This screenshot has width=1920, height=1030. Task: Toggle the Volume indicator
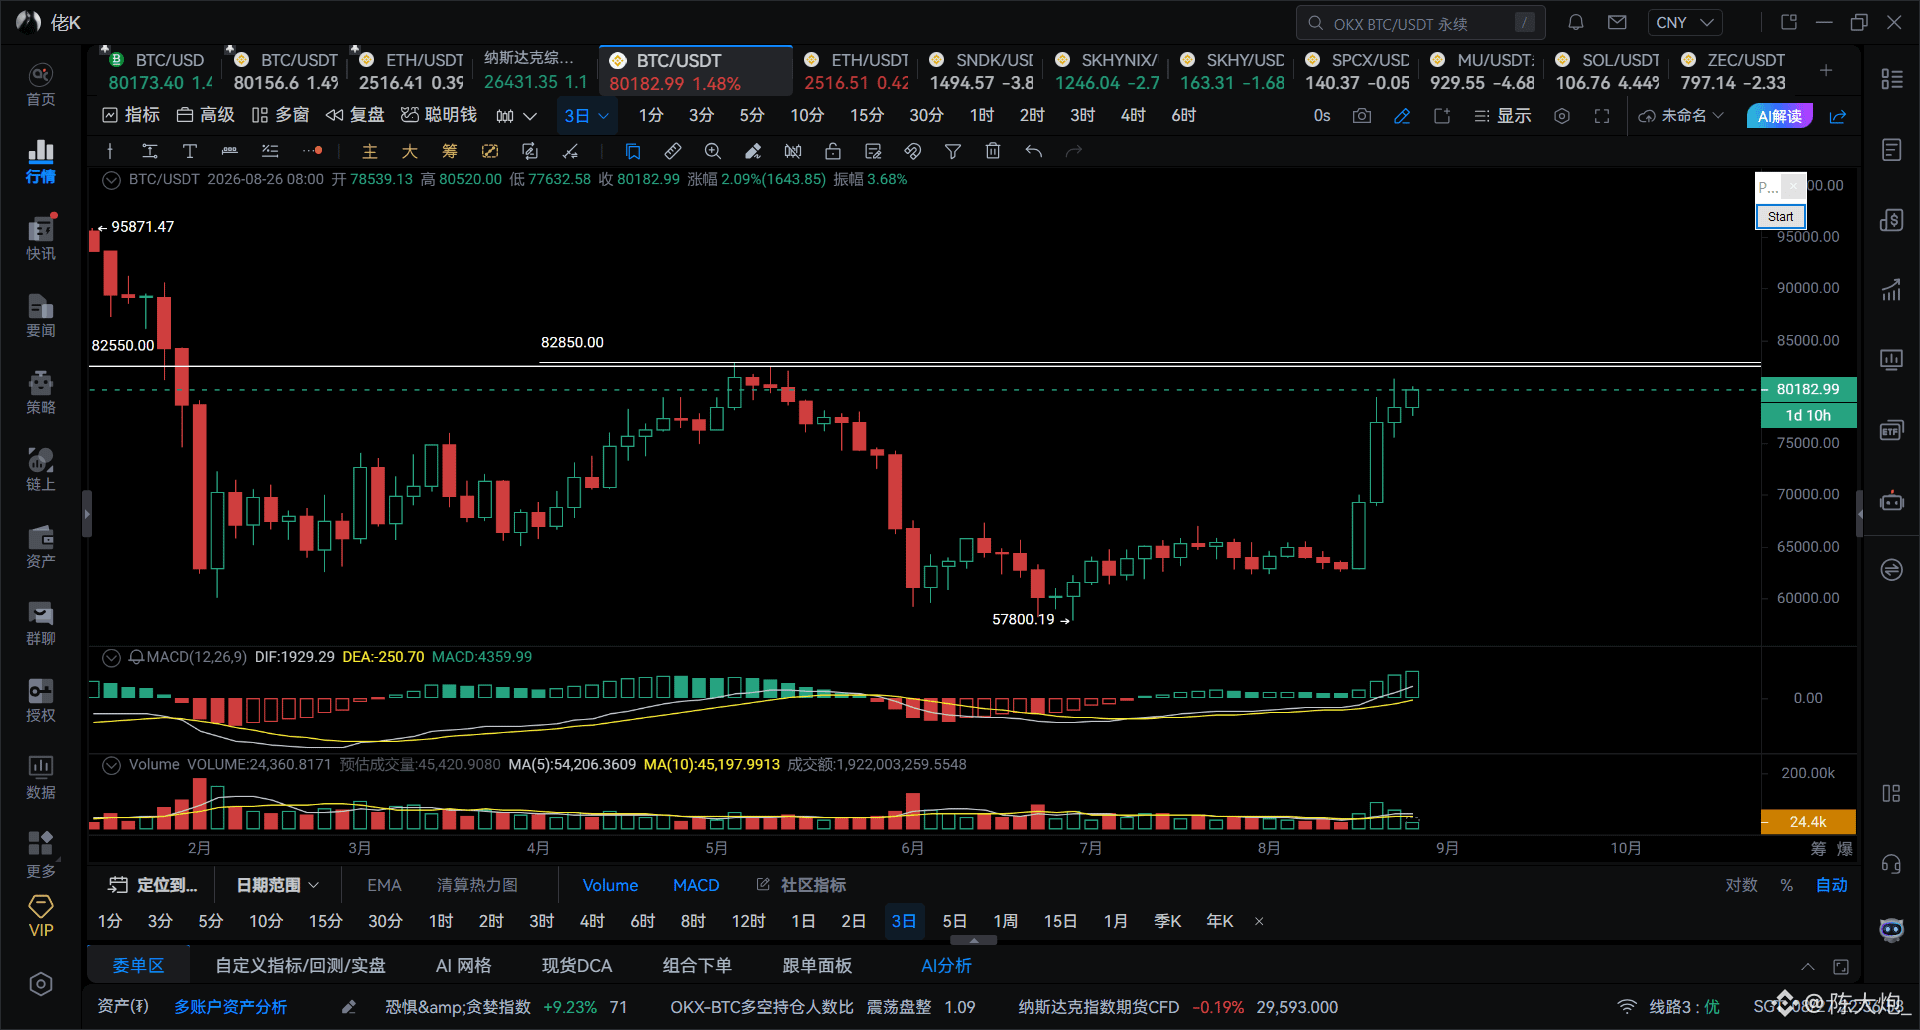click(610, 885)
